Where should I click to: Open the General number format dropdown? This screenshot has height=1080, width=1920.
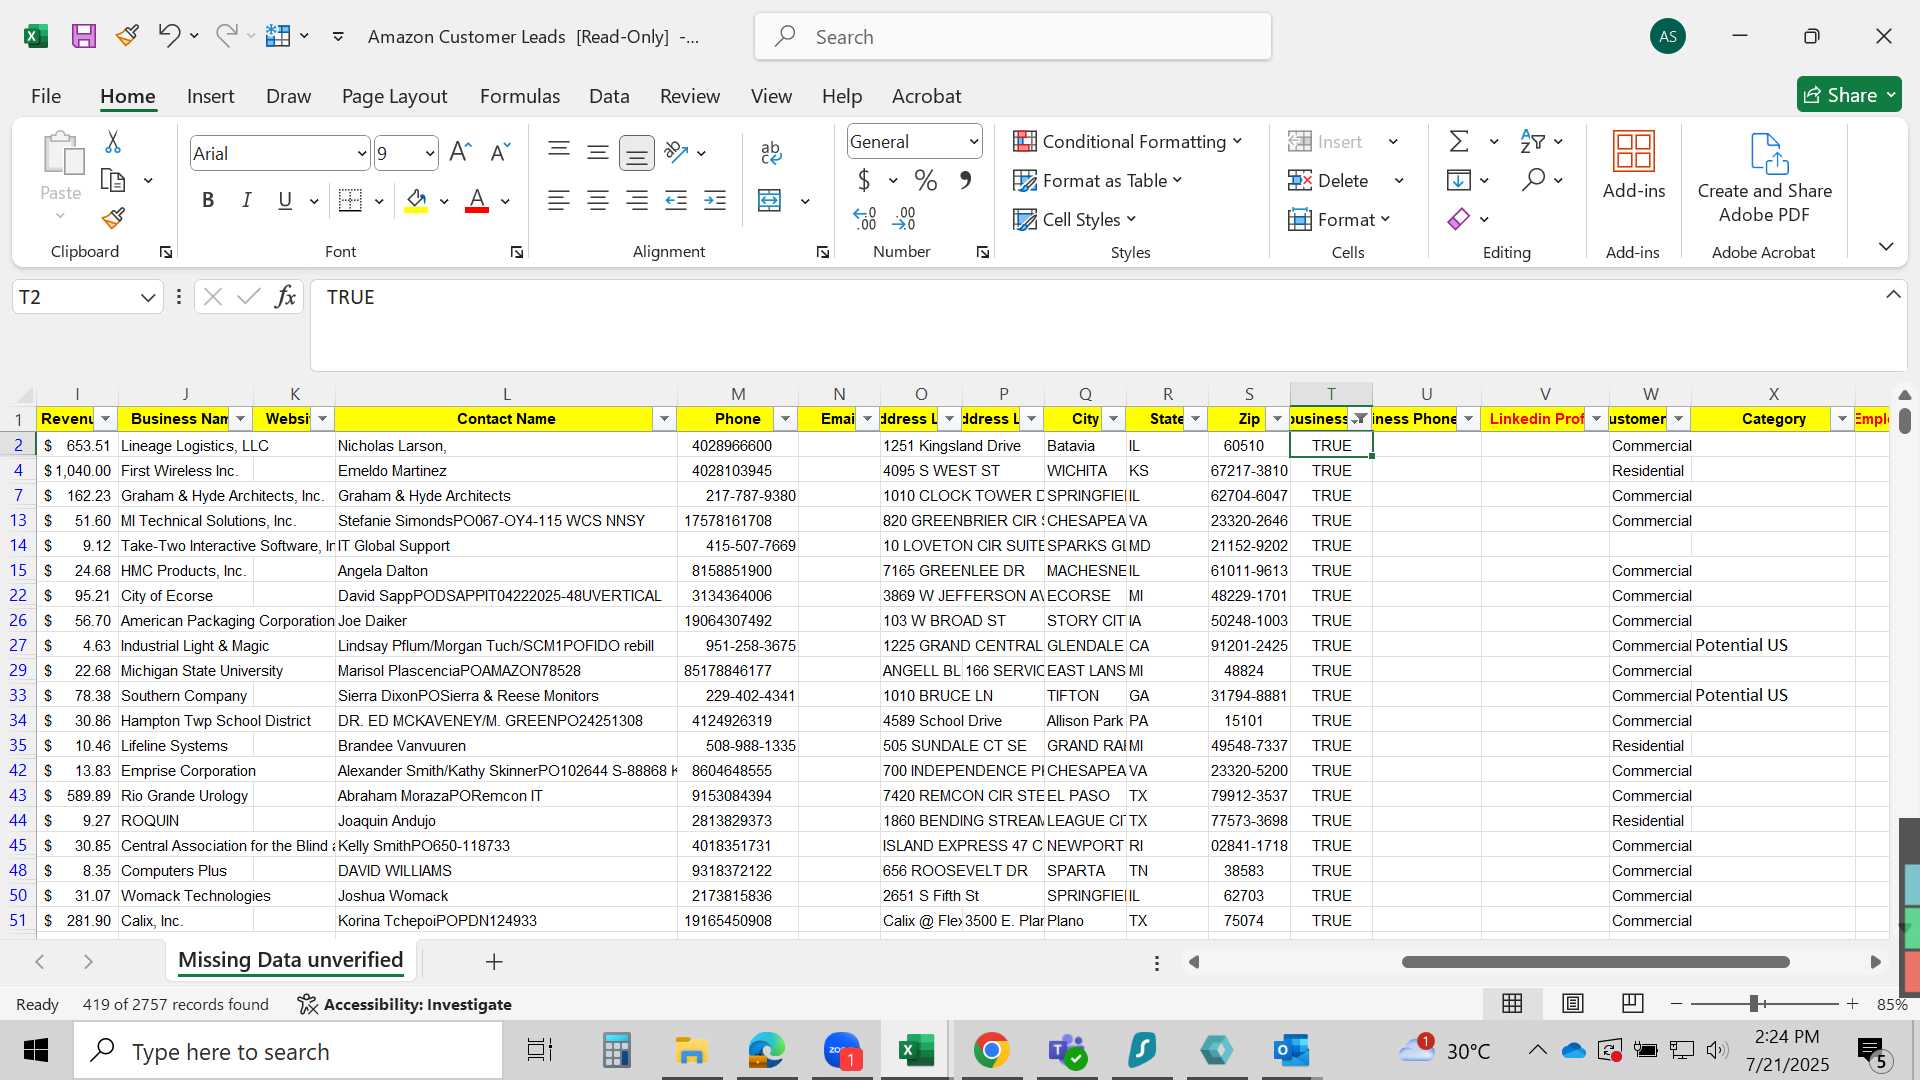coord(973,142)
